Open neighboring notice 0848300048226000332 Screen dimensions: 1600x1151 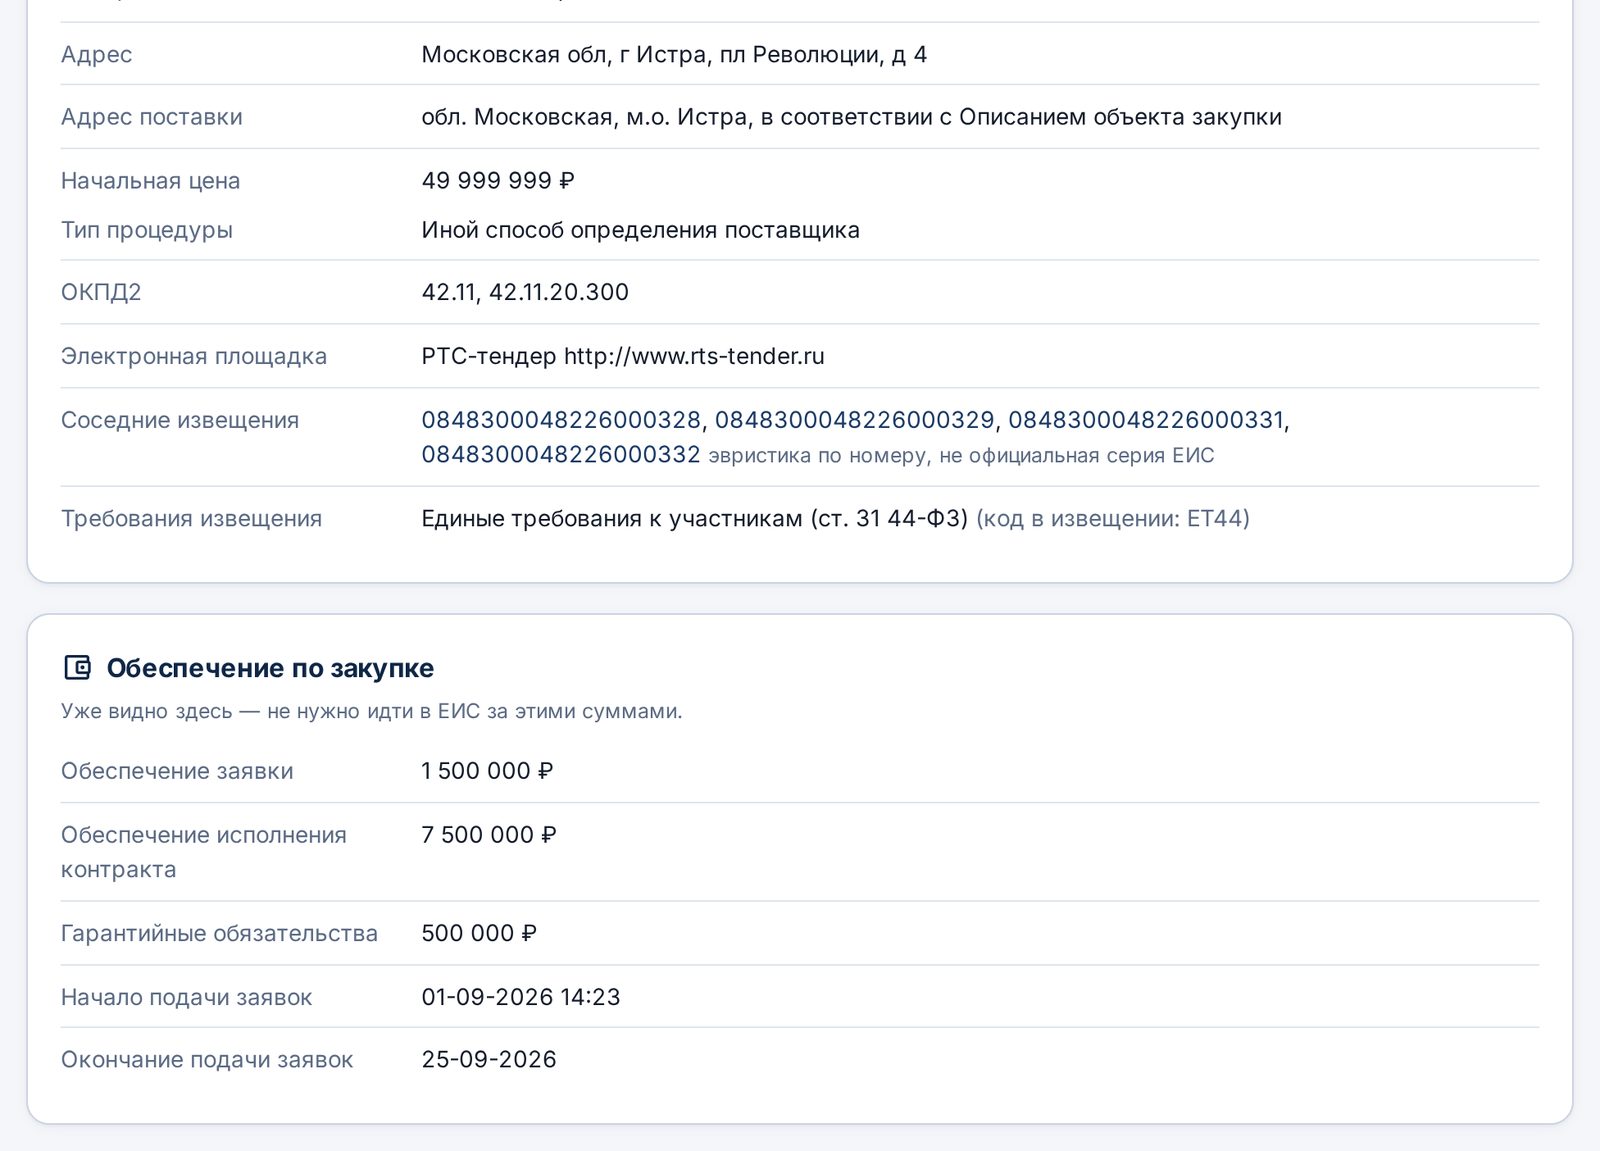561,455
